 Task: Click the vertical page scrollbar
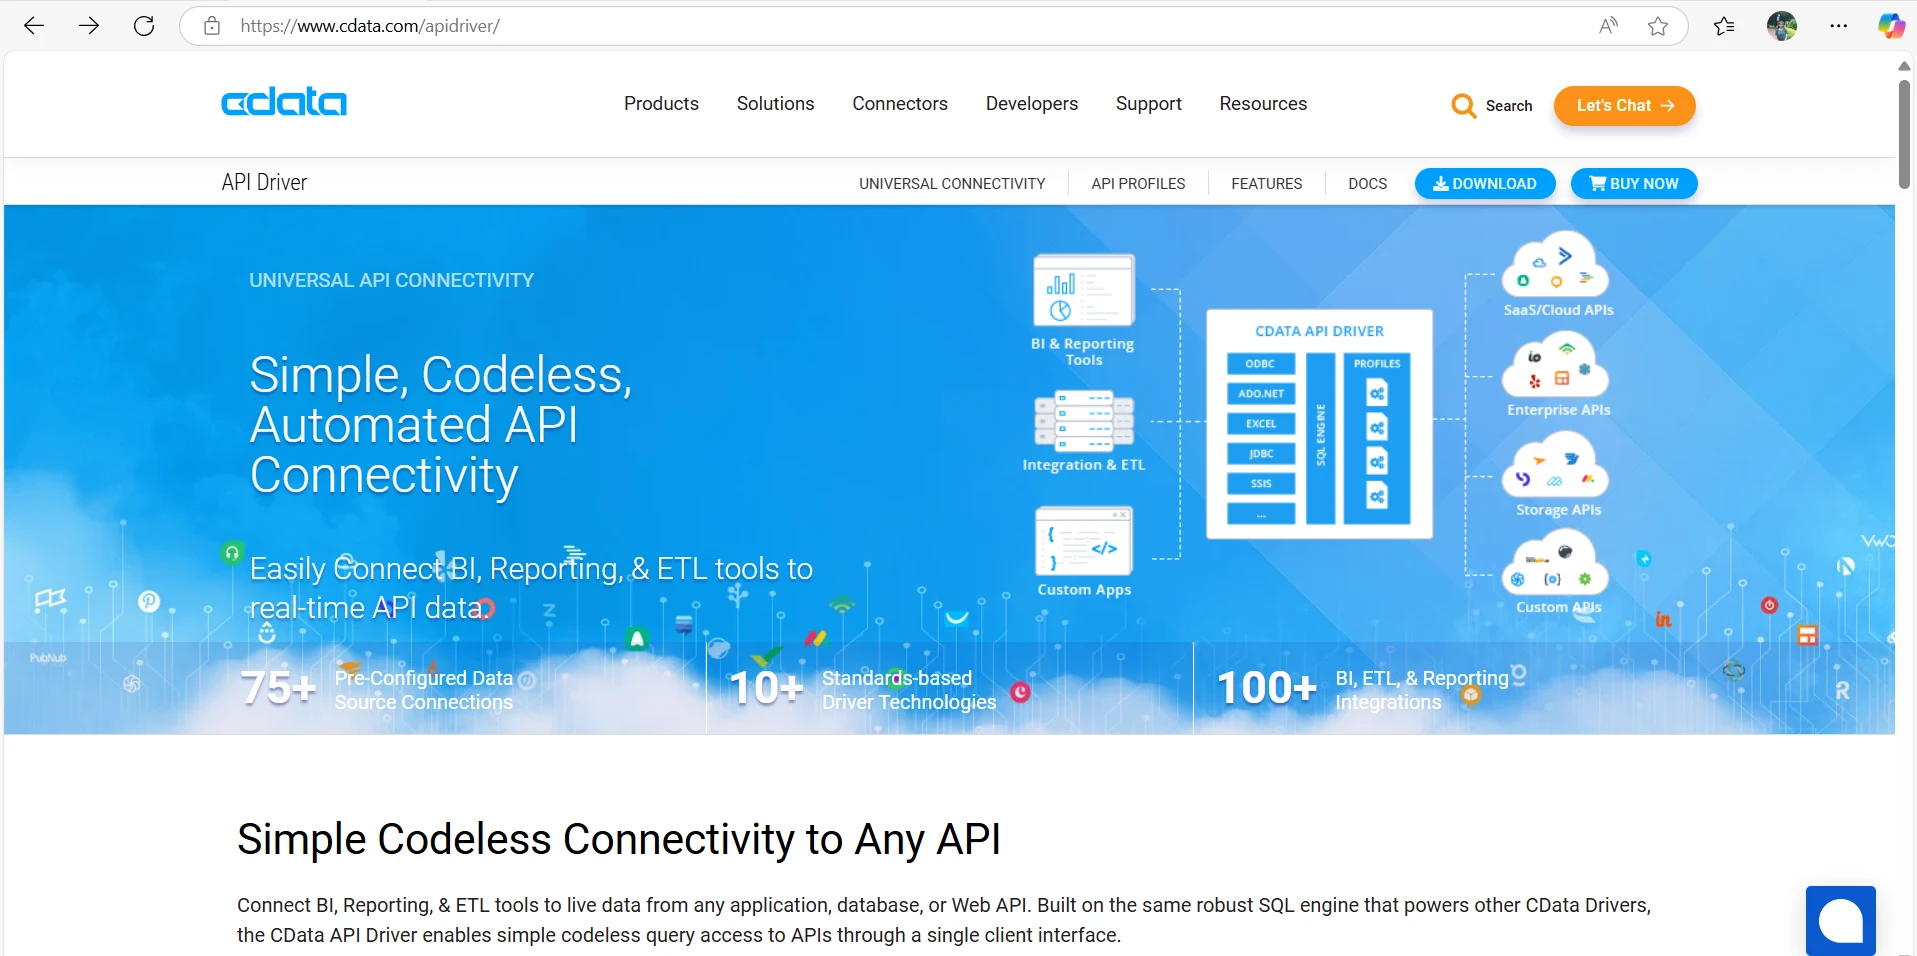(1903, 130)
